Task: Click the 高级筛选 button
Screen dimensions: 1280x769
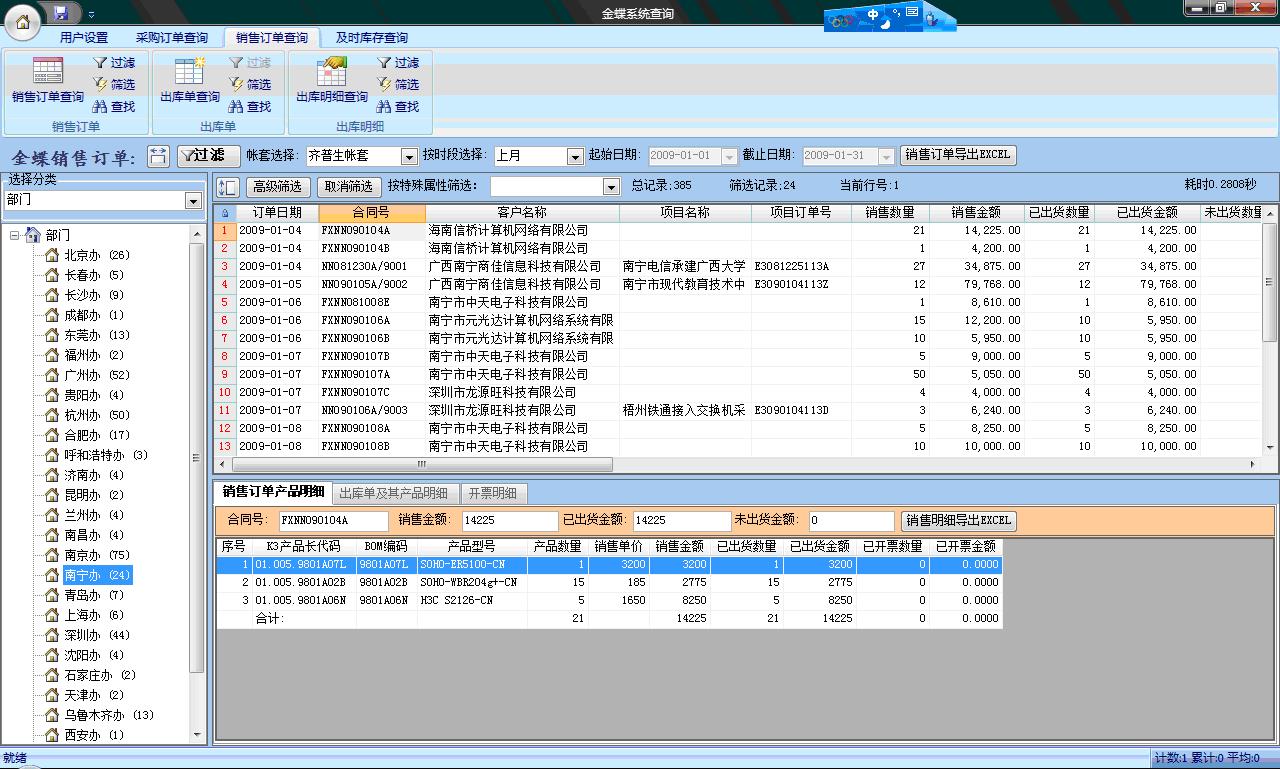Action: point(277,187)
